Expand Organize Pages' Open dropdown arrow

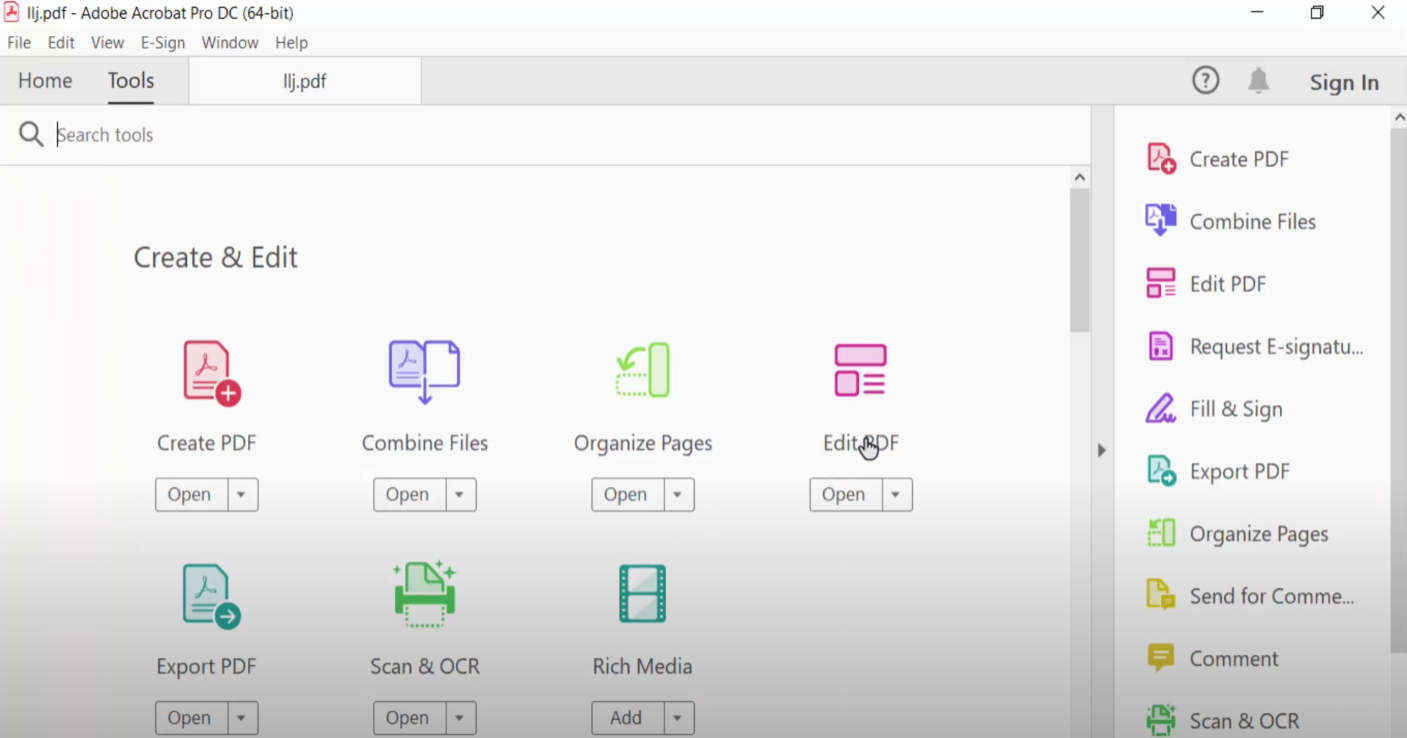pyautogui.click(x=677, y=494)
